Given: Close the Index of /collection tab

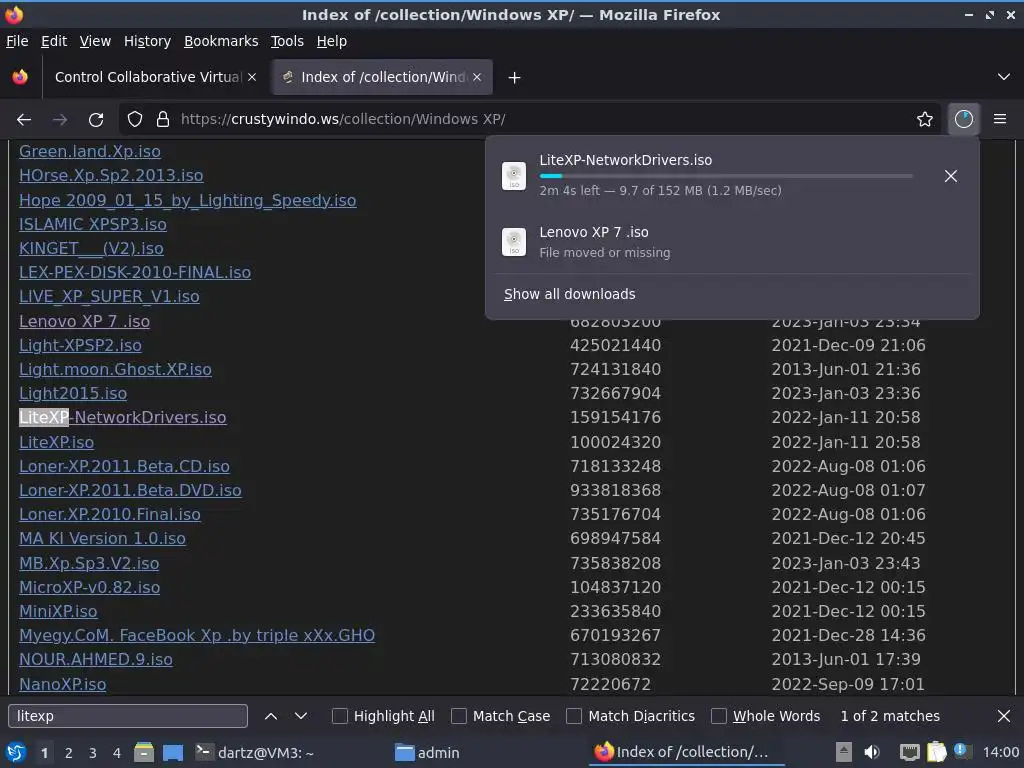Looking at the screenshot, I should coord(477,77).
